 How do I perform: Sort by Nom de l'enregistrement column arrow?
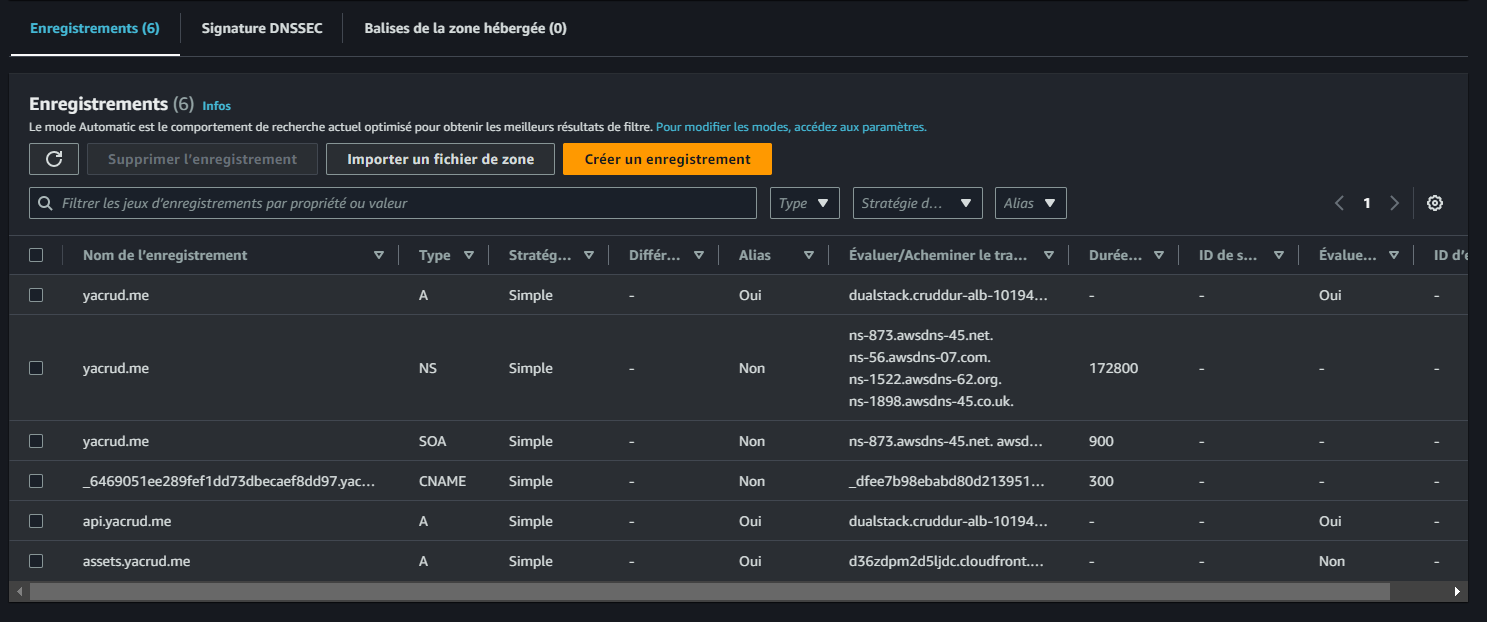coord(378,255)
